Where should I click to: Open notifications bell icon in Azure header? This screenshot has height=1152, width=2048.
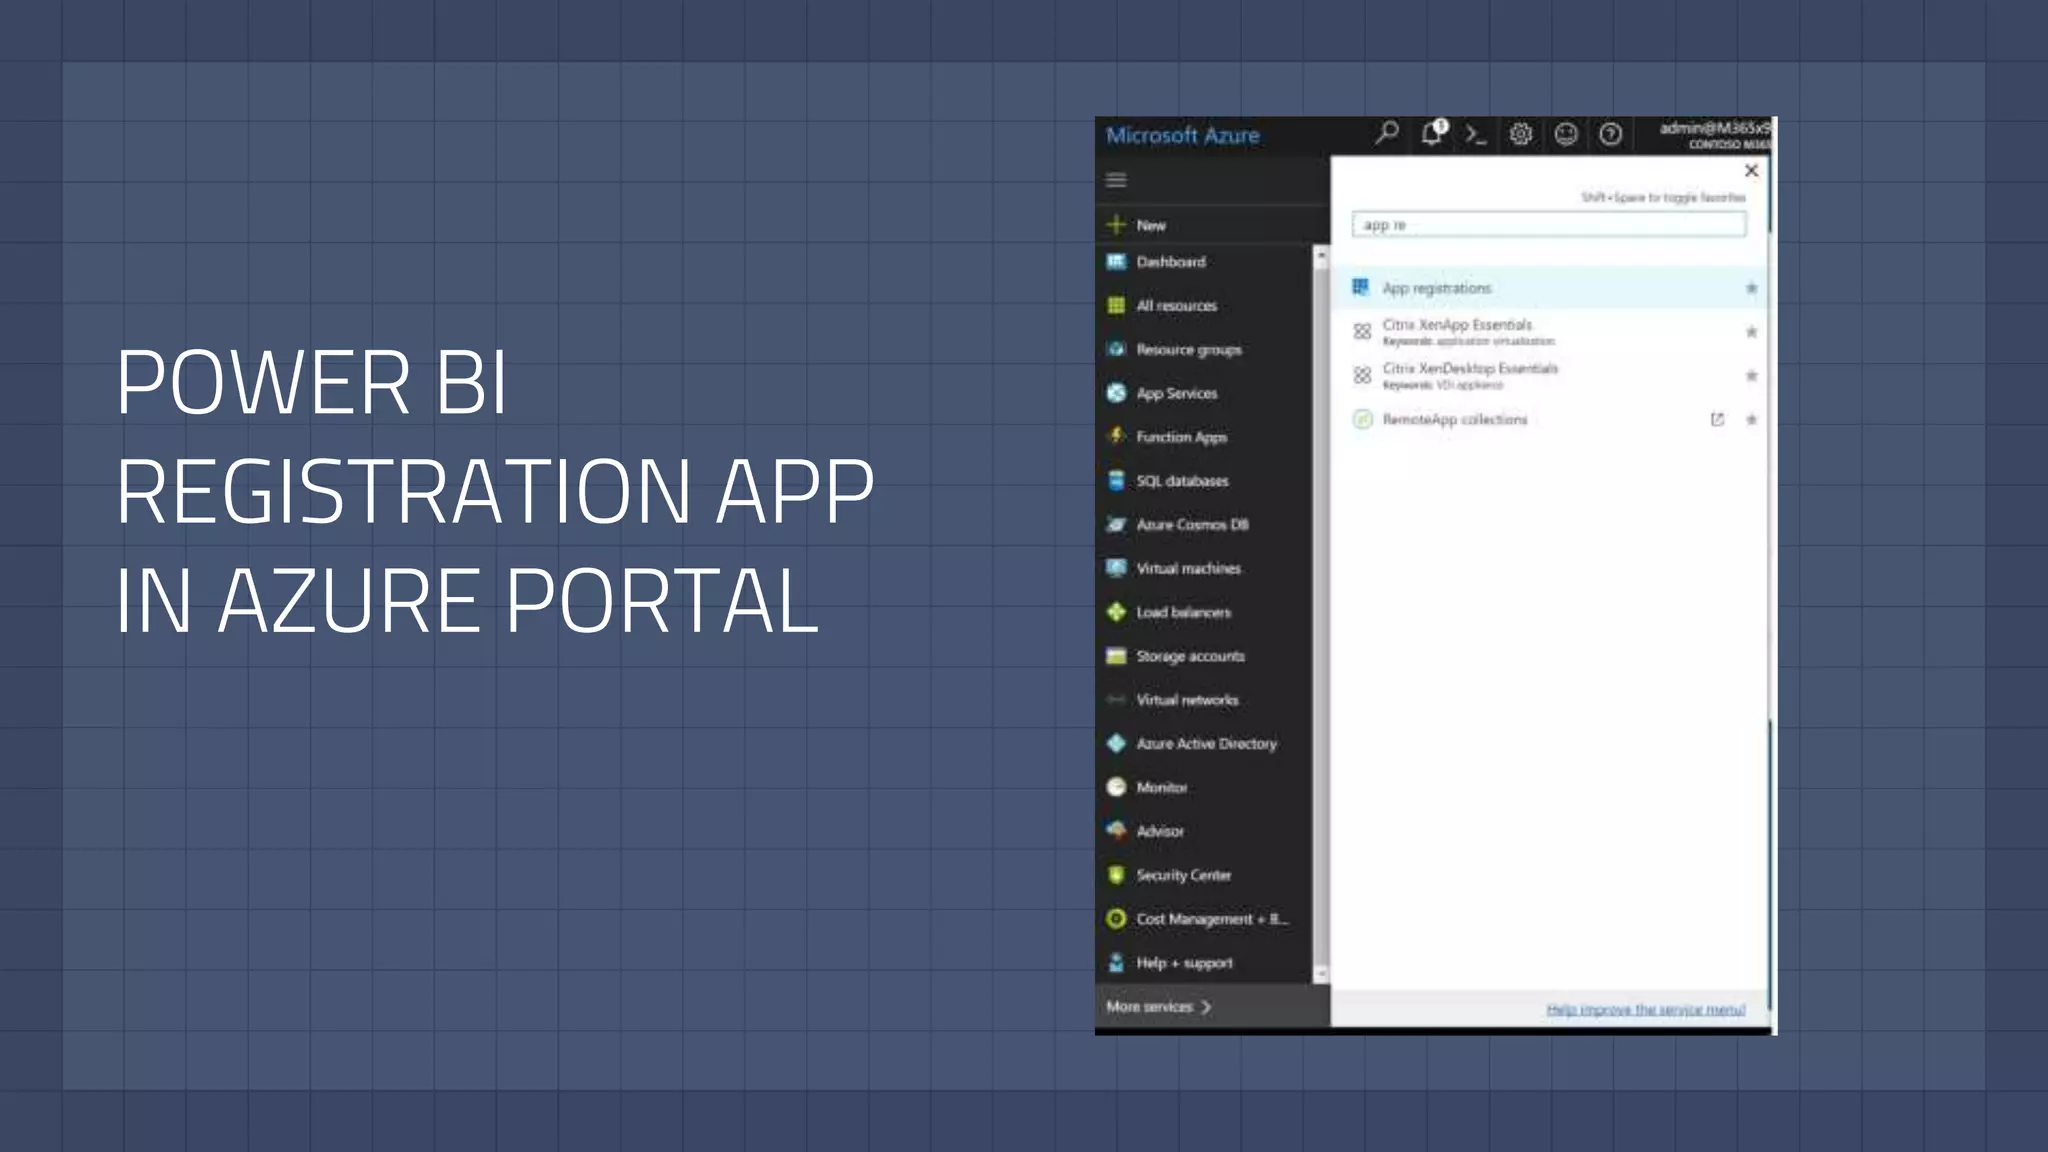click(1432, 133)
